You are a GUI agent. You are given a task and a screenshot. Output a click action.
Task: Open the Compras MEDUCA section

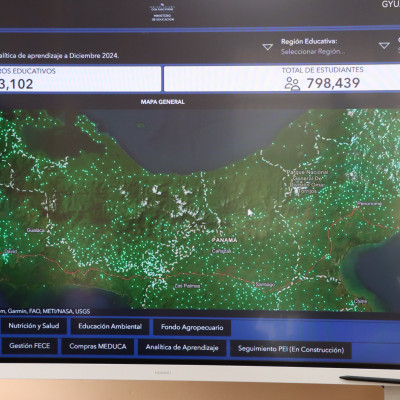coord(98,347)
